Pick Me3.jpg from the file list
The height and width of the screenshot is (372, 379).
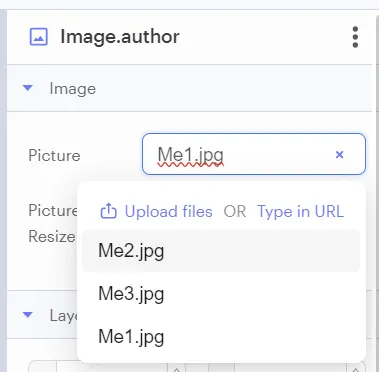tap(221, 294)
